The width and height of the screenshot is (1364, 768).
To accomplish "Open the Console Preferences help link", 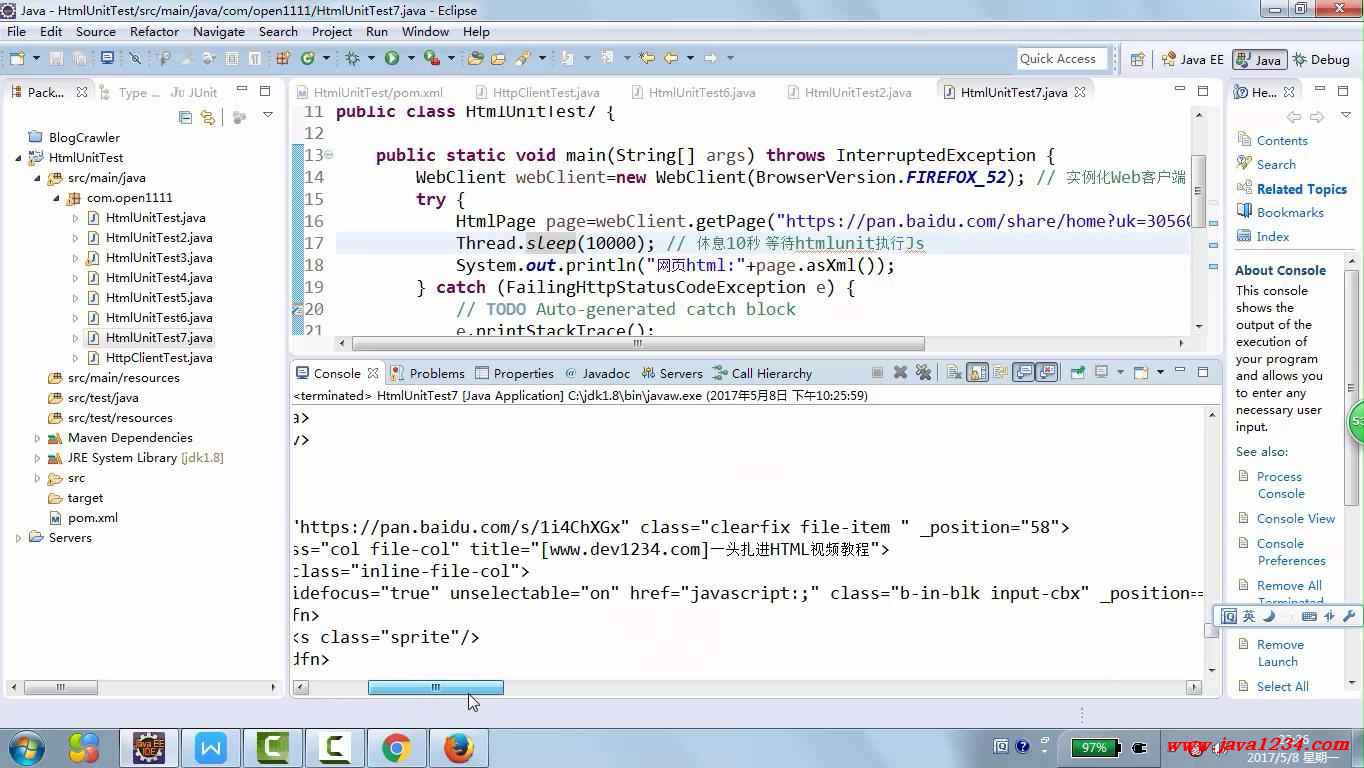I will click(x=1291, y=552).
